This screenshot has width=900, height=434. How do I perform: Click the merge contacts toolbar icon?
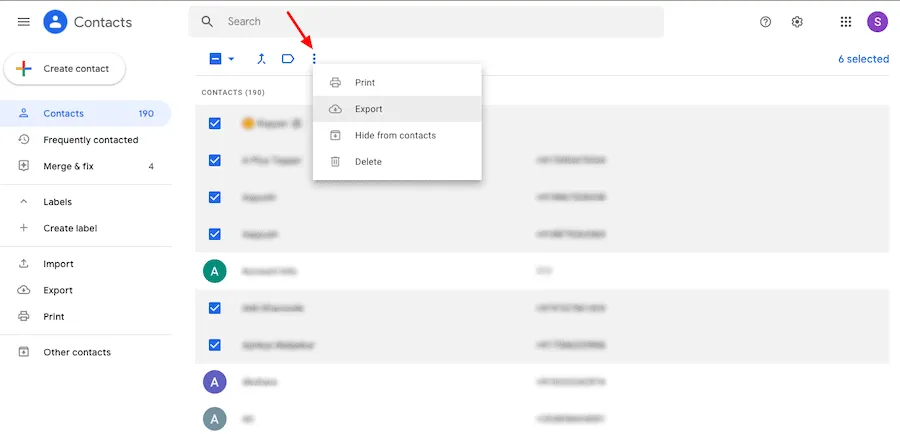261,59
